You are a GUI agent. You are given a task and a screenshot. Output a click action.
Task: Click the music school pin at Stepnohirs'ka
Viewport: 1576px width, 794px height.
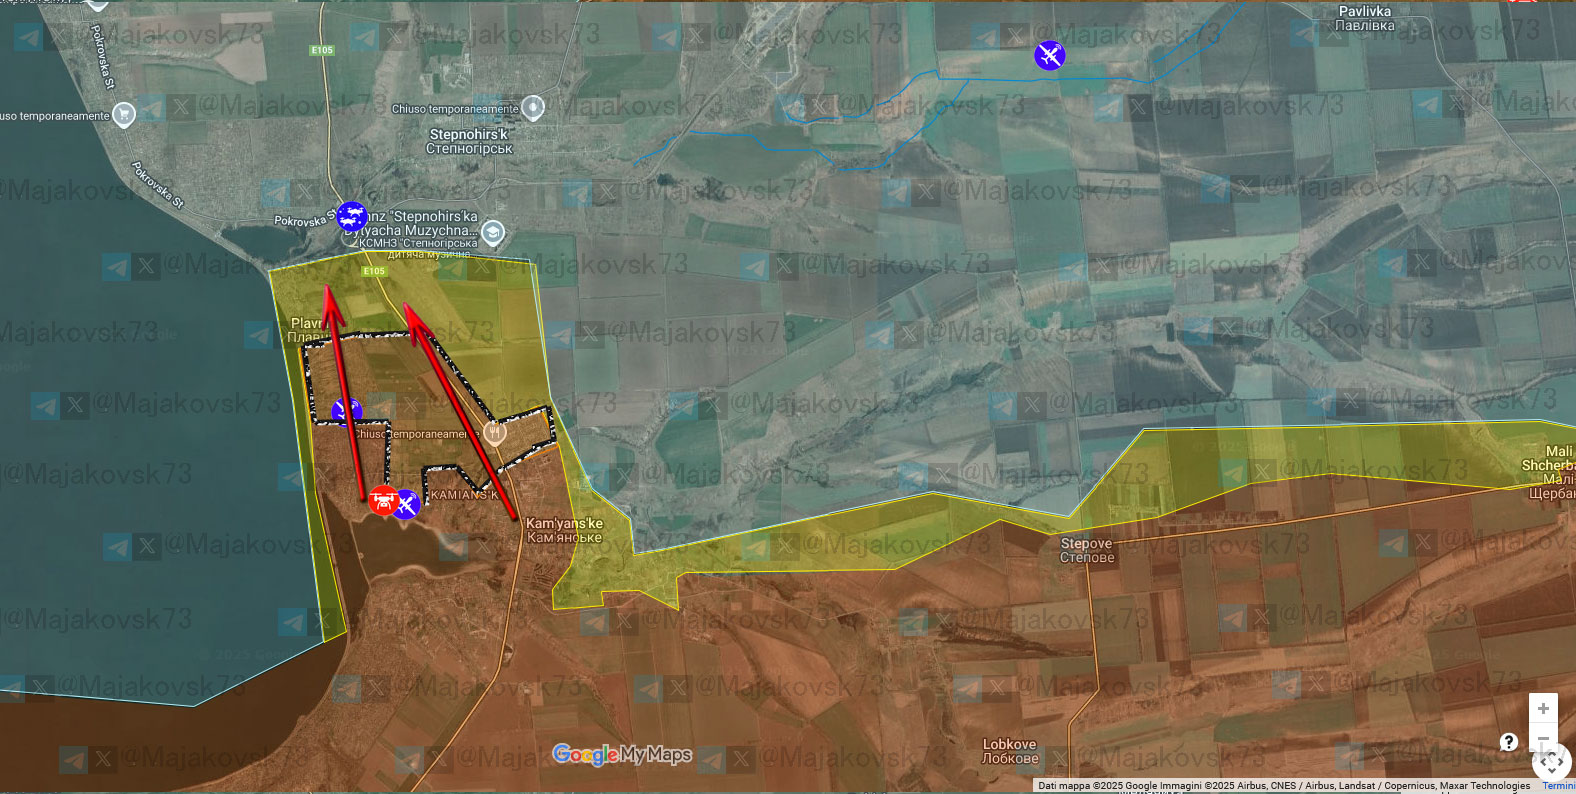coord(493,234)
